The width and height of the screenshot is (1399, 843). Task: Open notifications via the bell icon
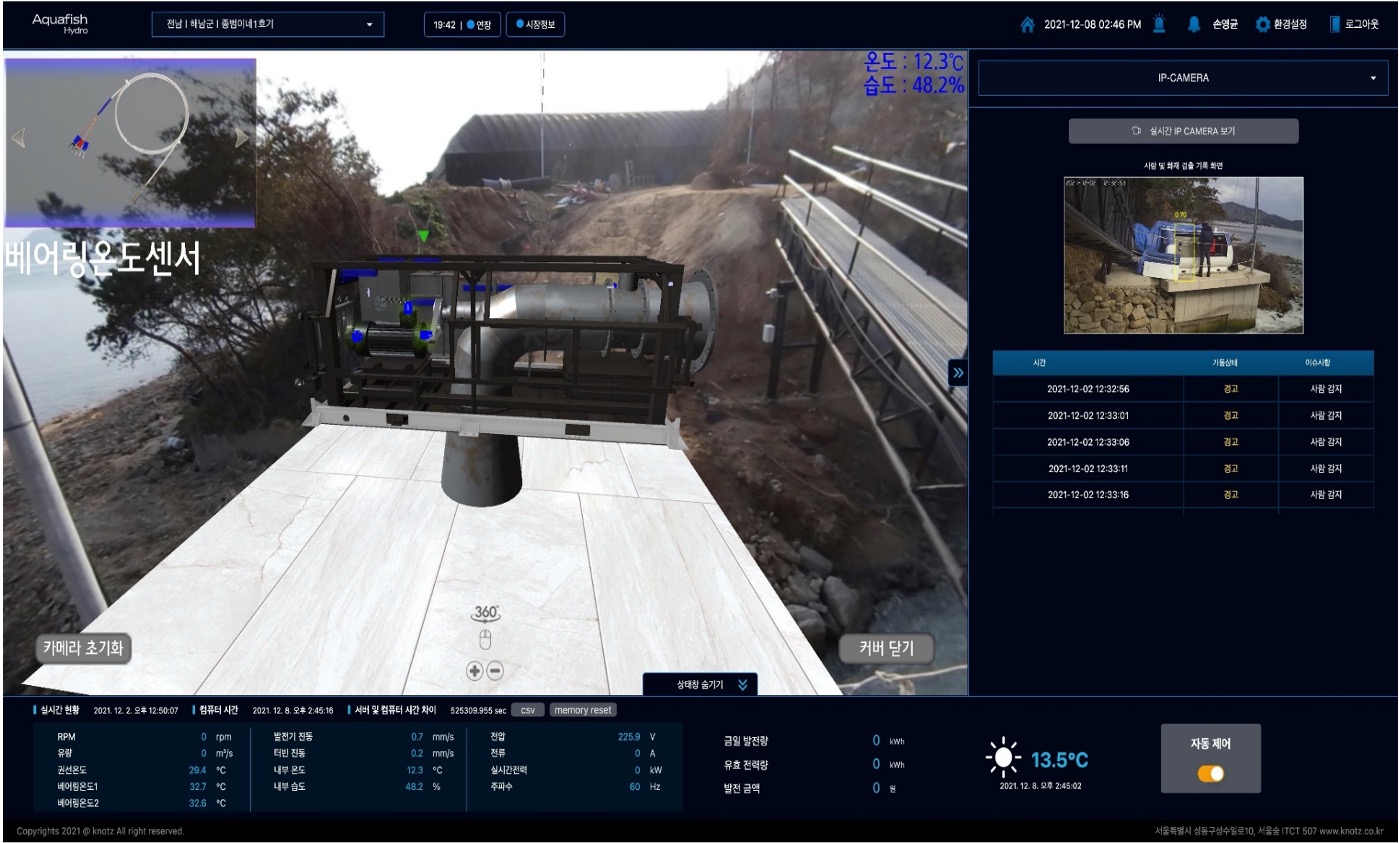click(1193, 25)
